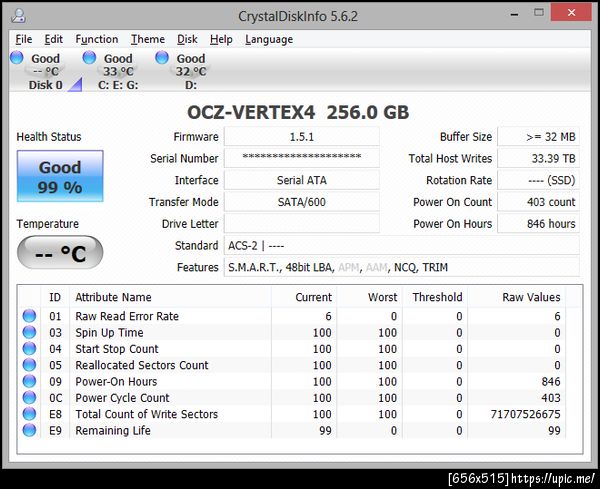Screen dimensions: 600x489
Task: Select the Power Cycle Count attribute name
Action: pyautogui.click(x=122, y=398)
